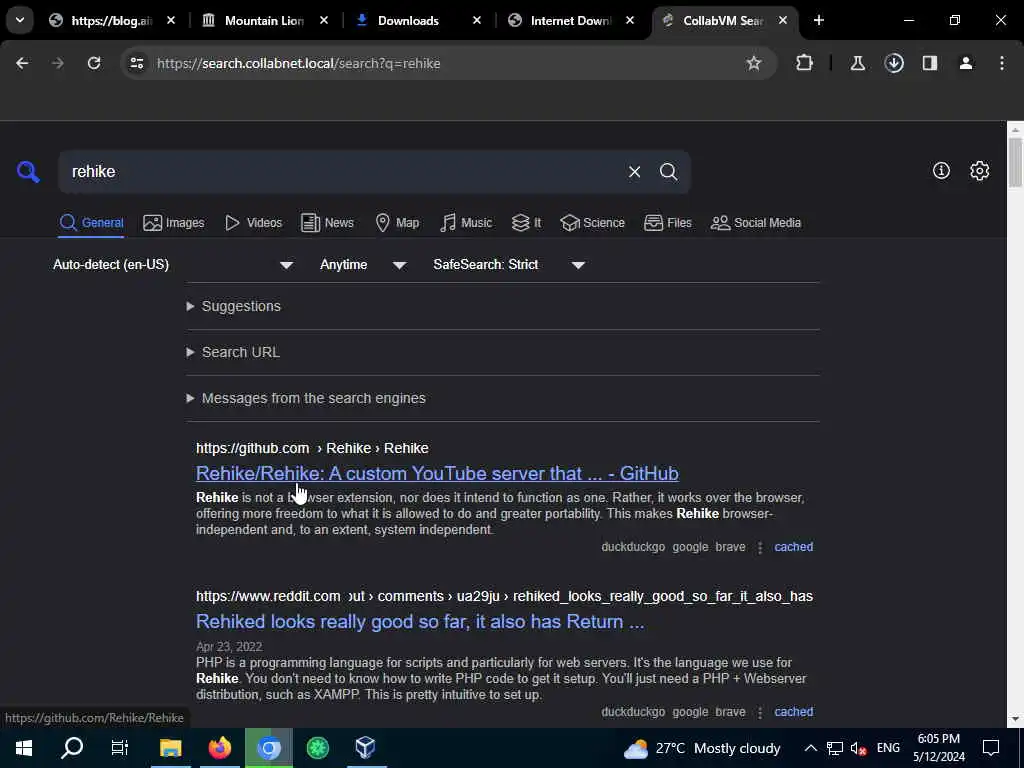Switch to the blog tab
The width and height of the screenshot is (1024, 768).
[x=111, y=20]
